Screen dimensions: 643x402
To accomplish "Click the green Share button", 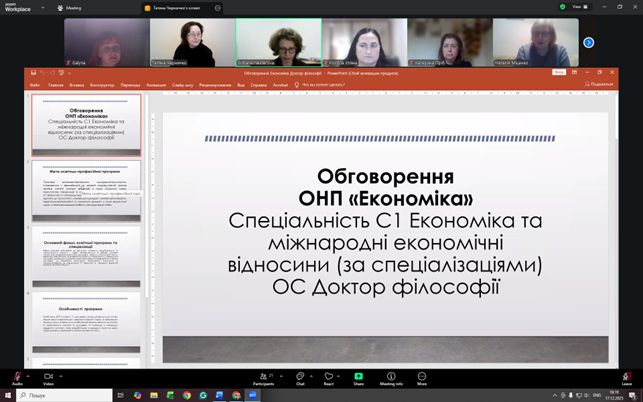I will pos(358,377).
